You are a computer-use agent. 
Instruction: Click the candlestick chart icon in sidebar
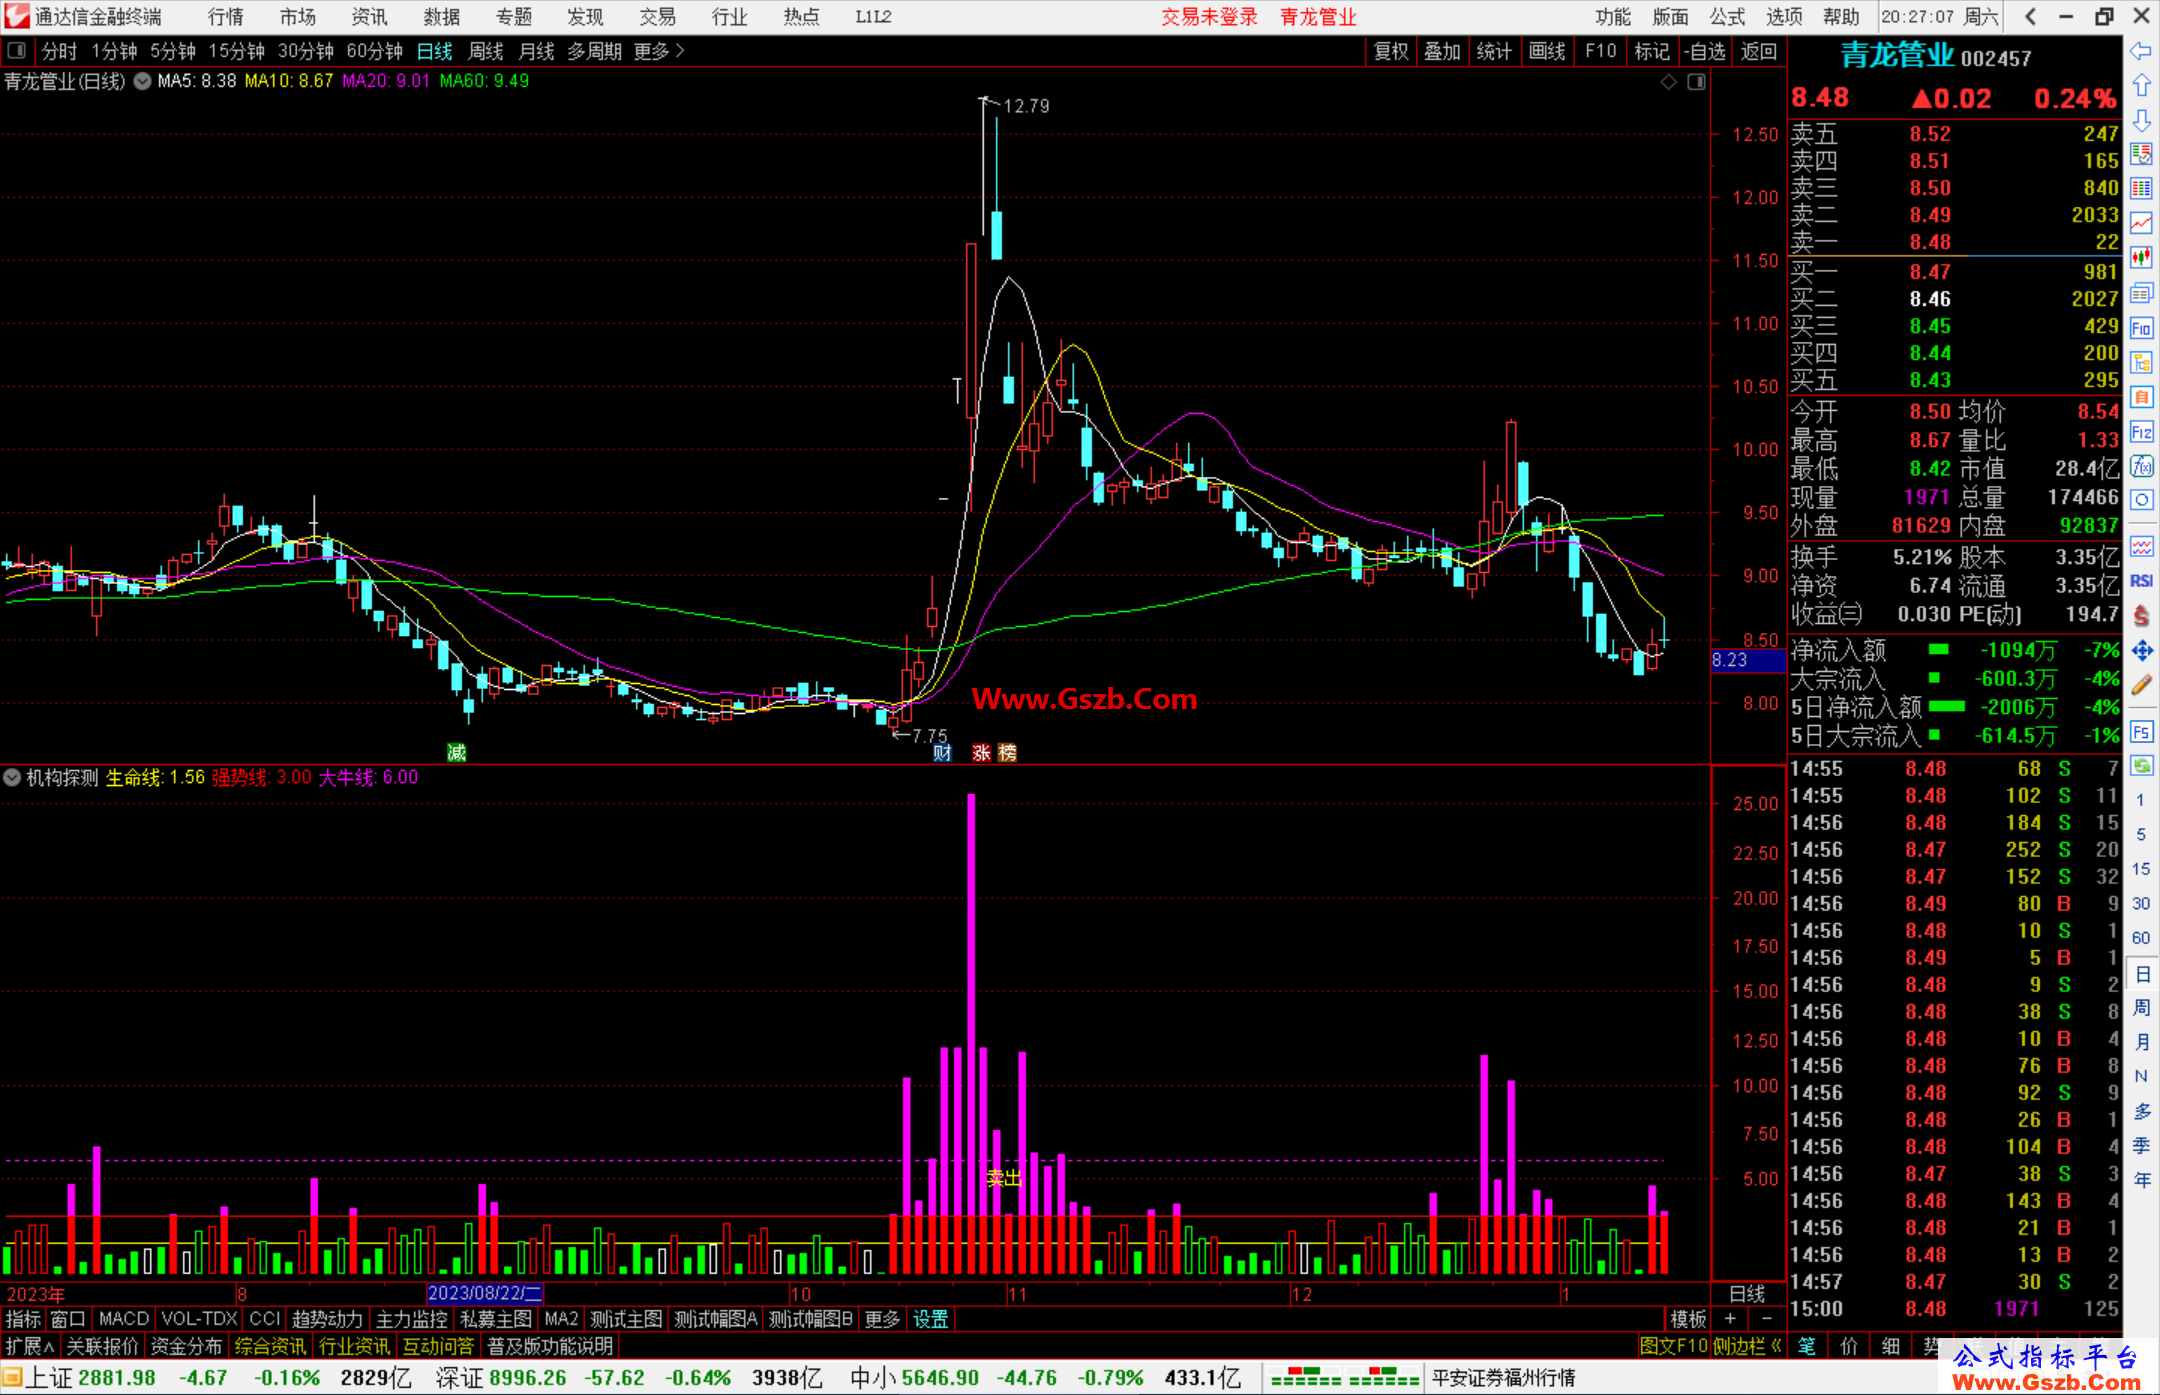[2141, 257]
